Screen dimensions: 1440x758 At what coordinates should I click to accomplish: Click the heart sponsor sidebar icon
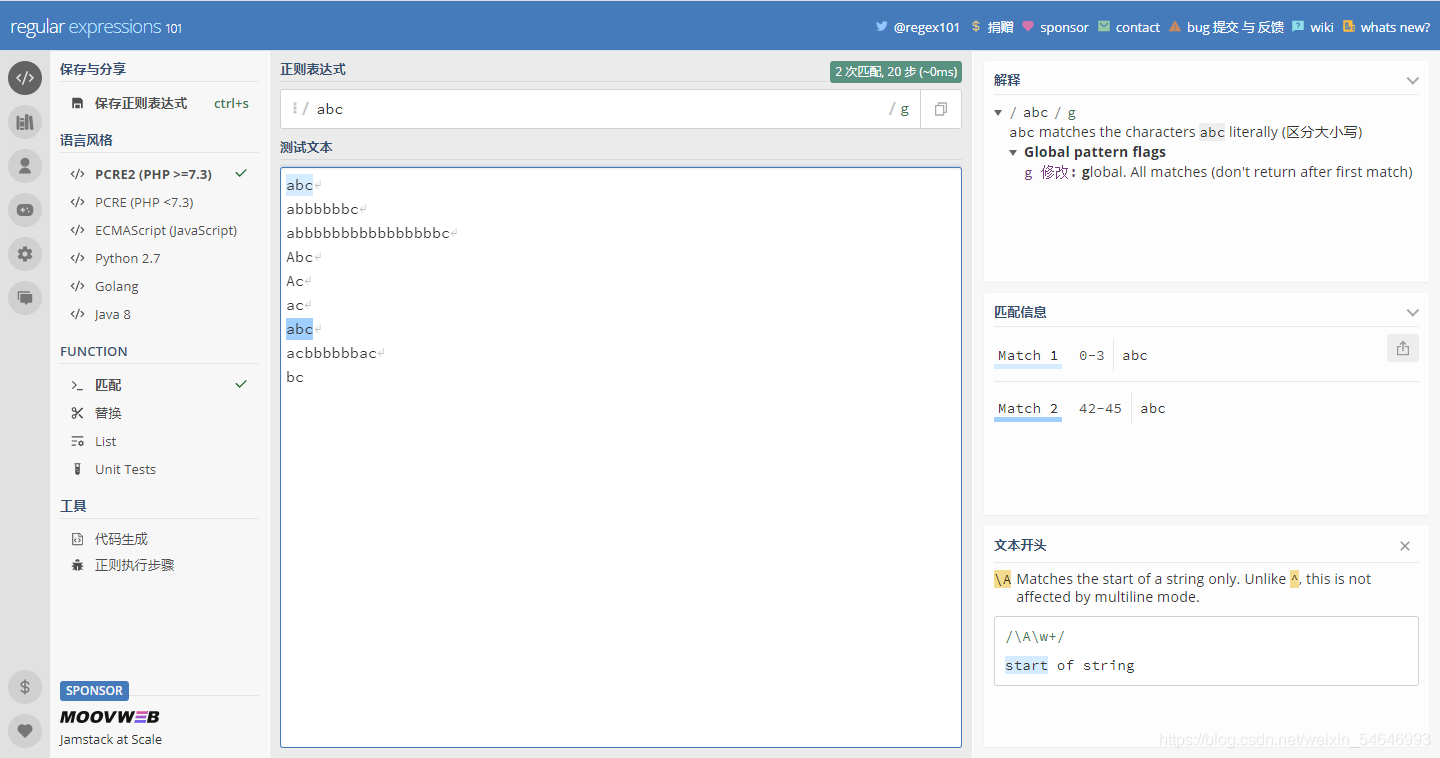point(25,731)
